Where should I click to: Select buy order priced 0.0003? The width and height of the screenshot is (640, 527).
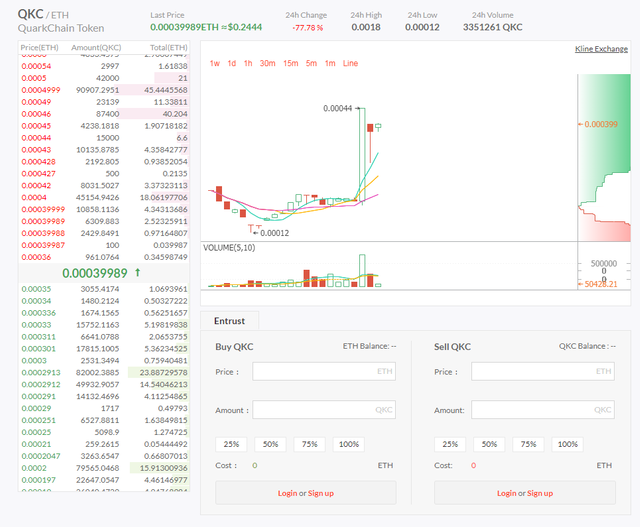pos(104,361)
